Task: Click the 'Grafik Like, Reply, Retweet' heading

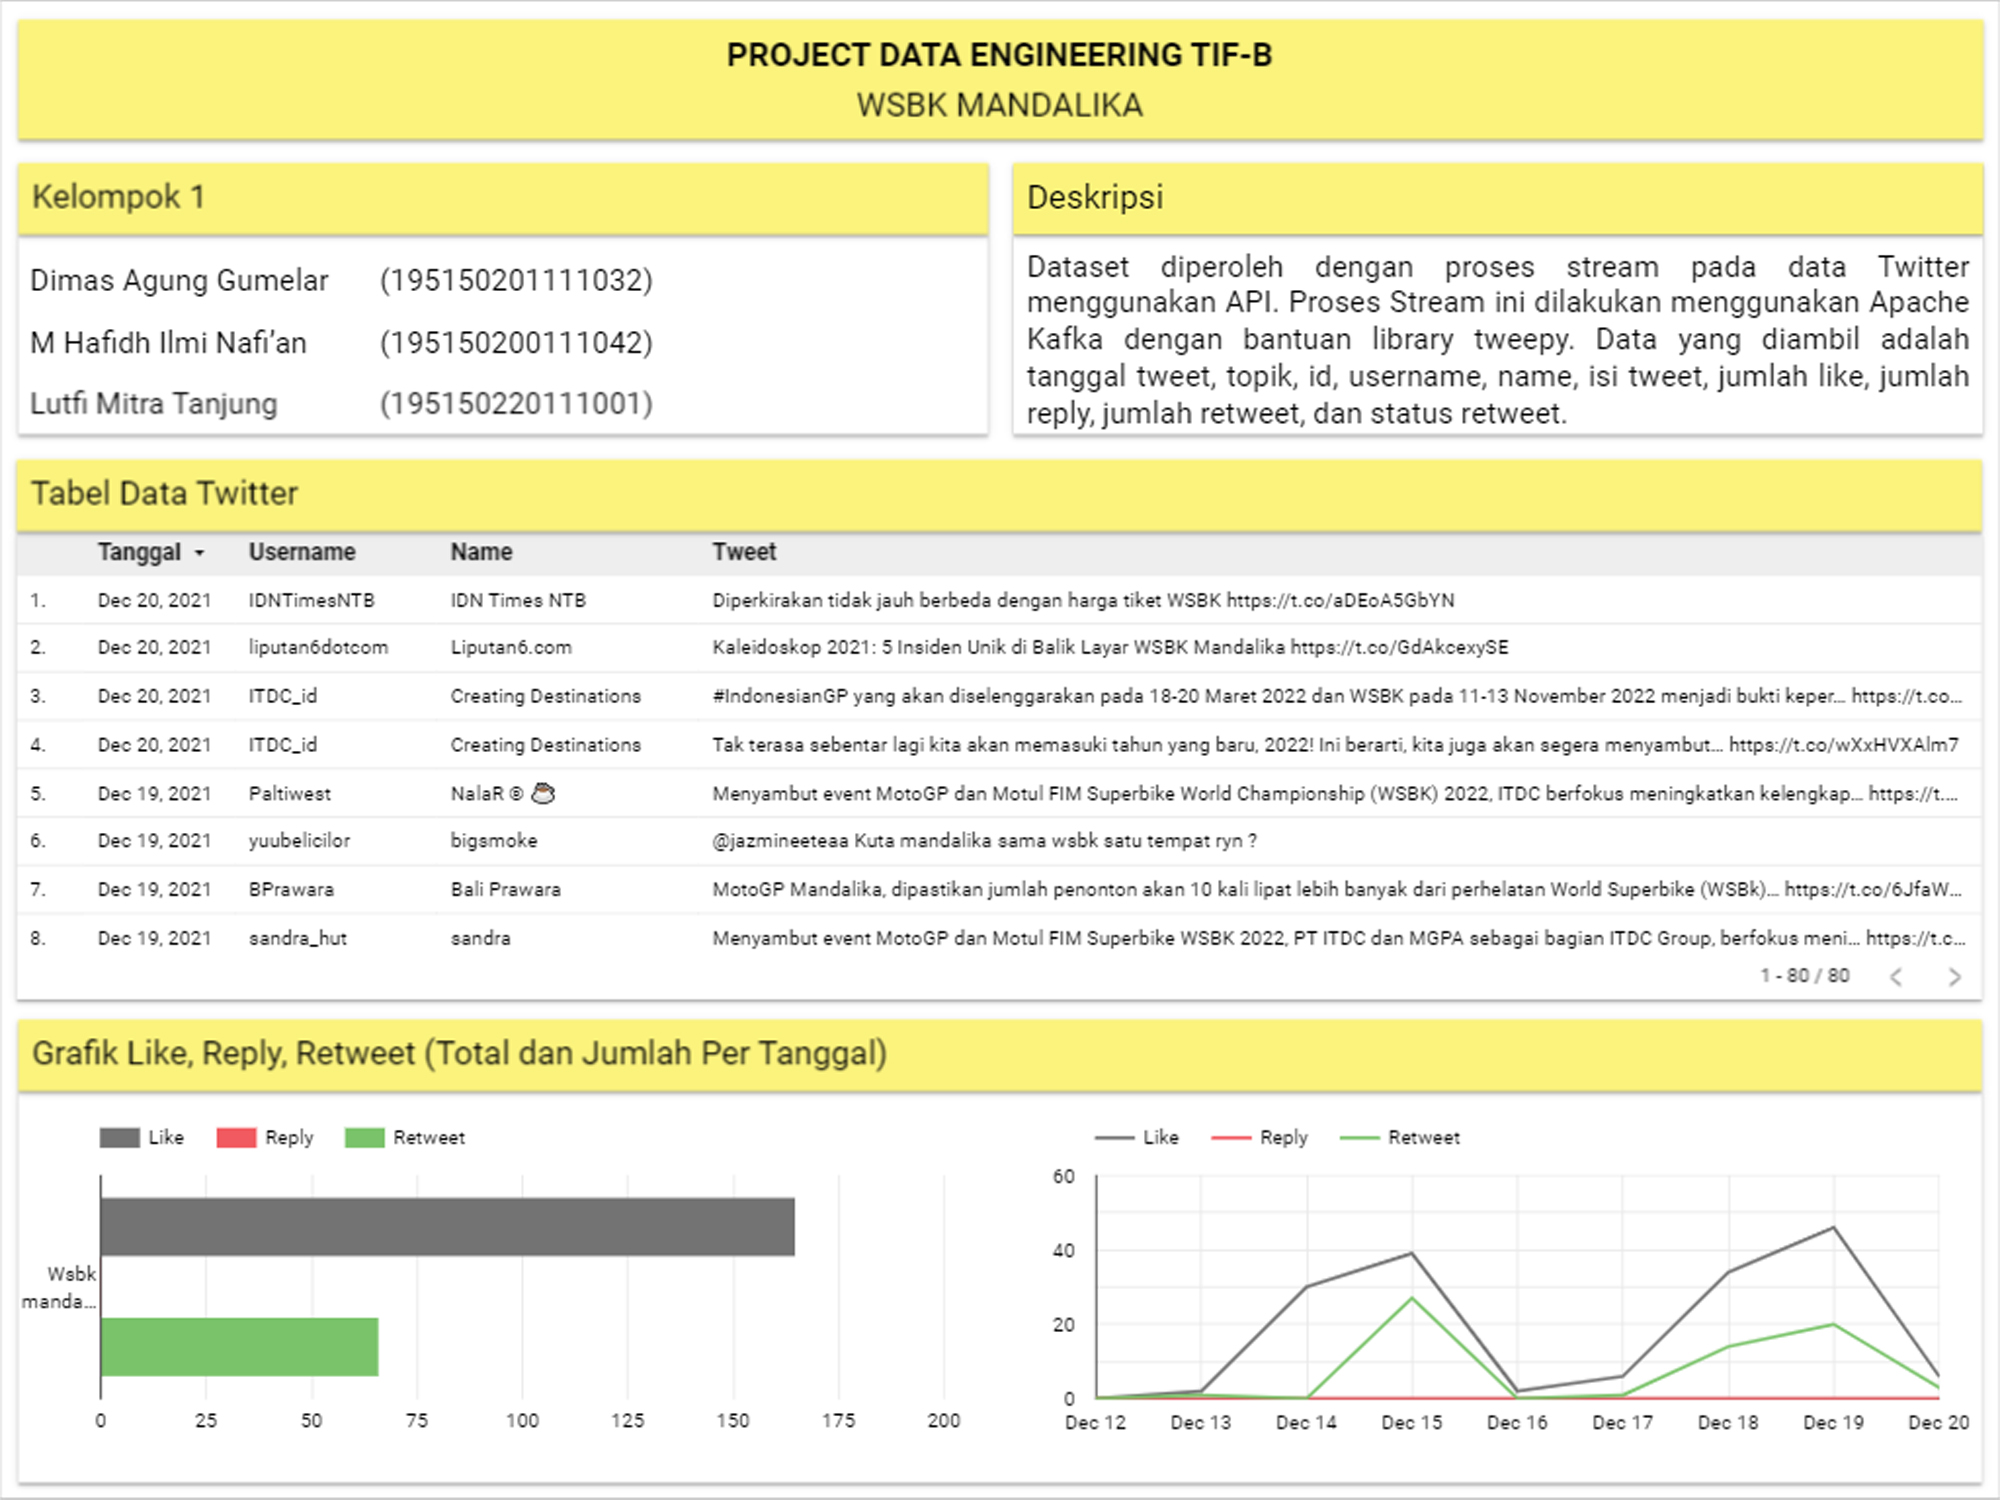Action: click(x=459, y=1053)
